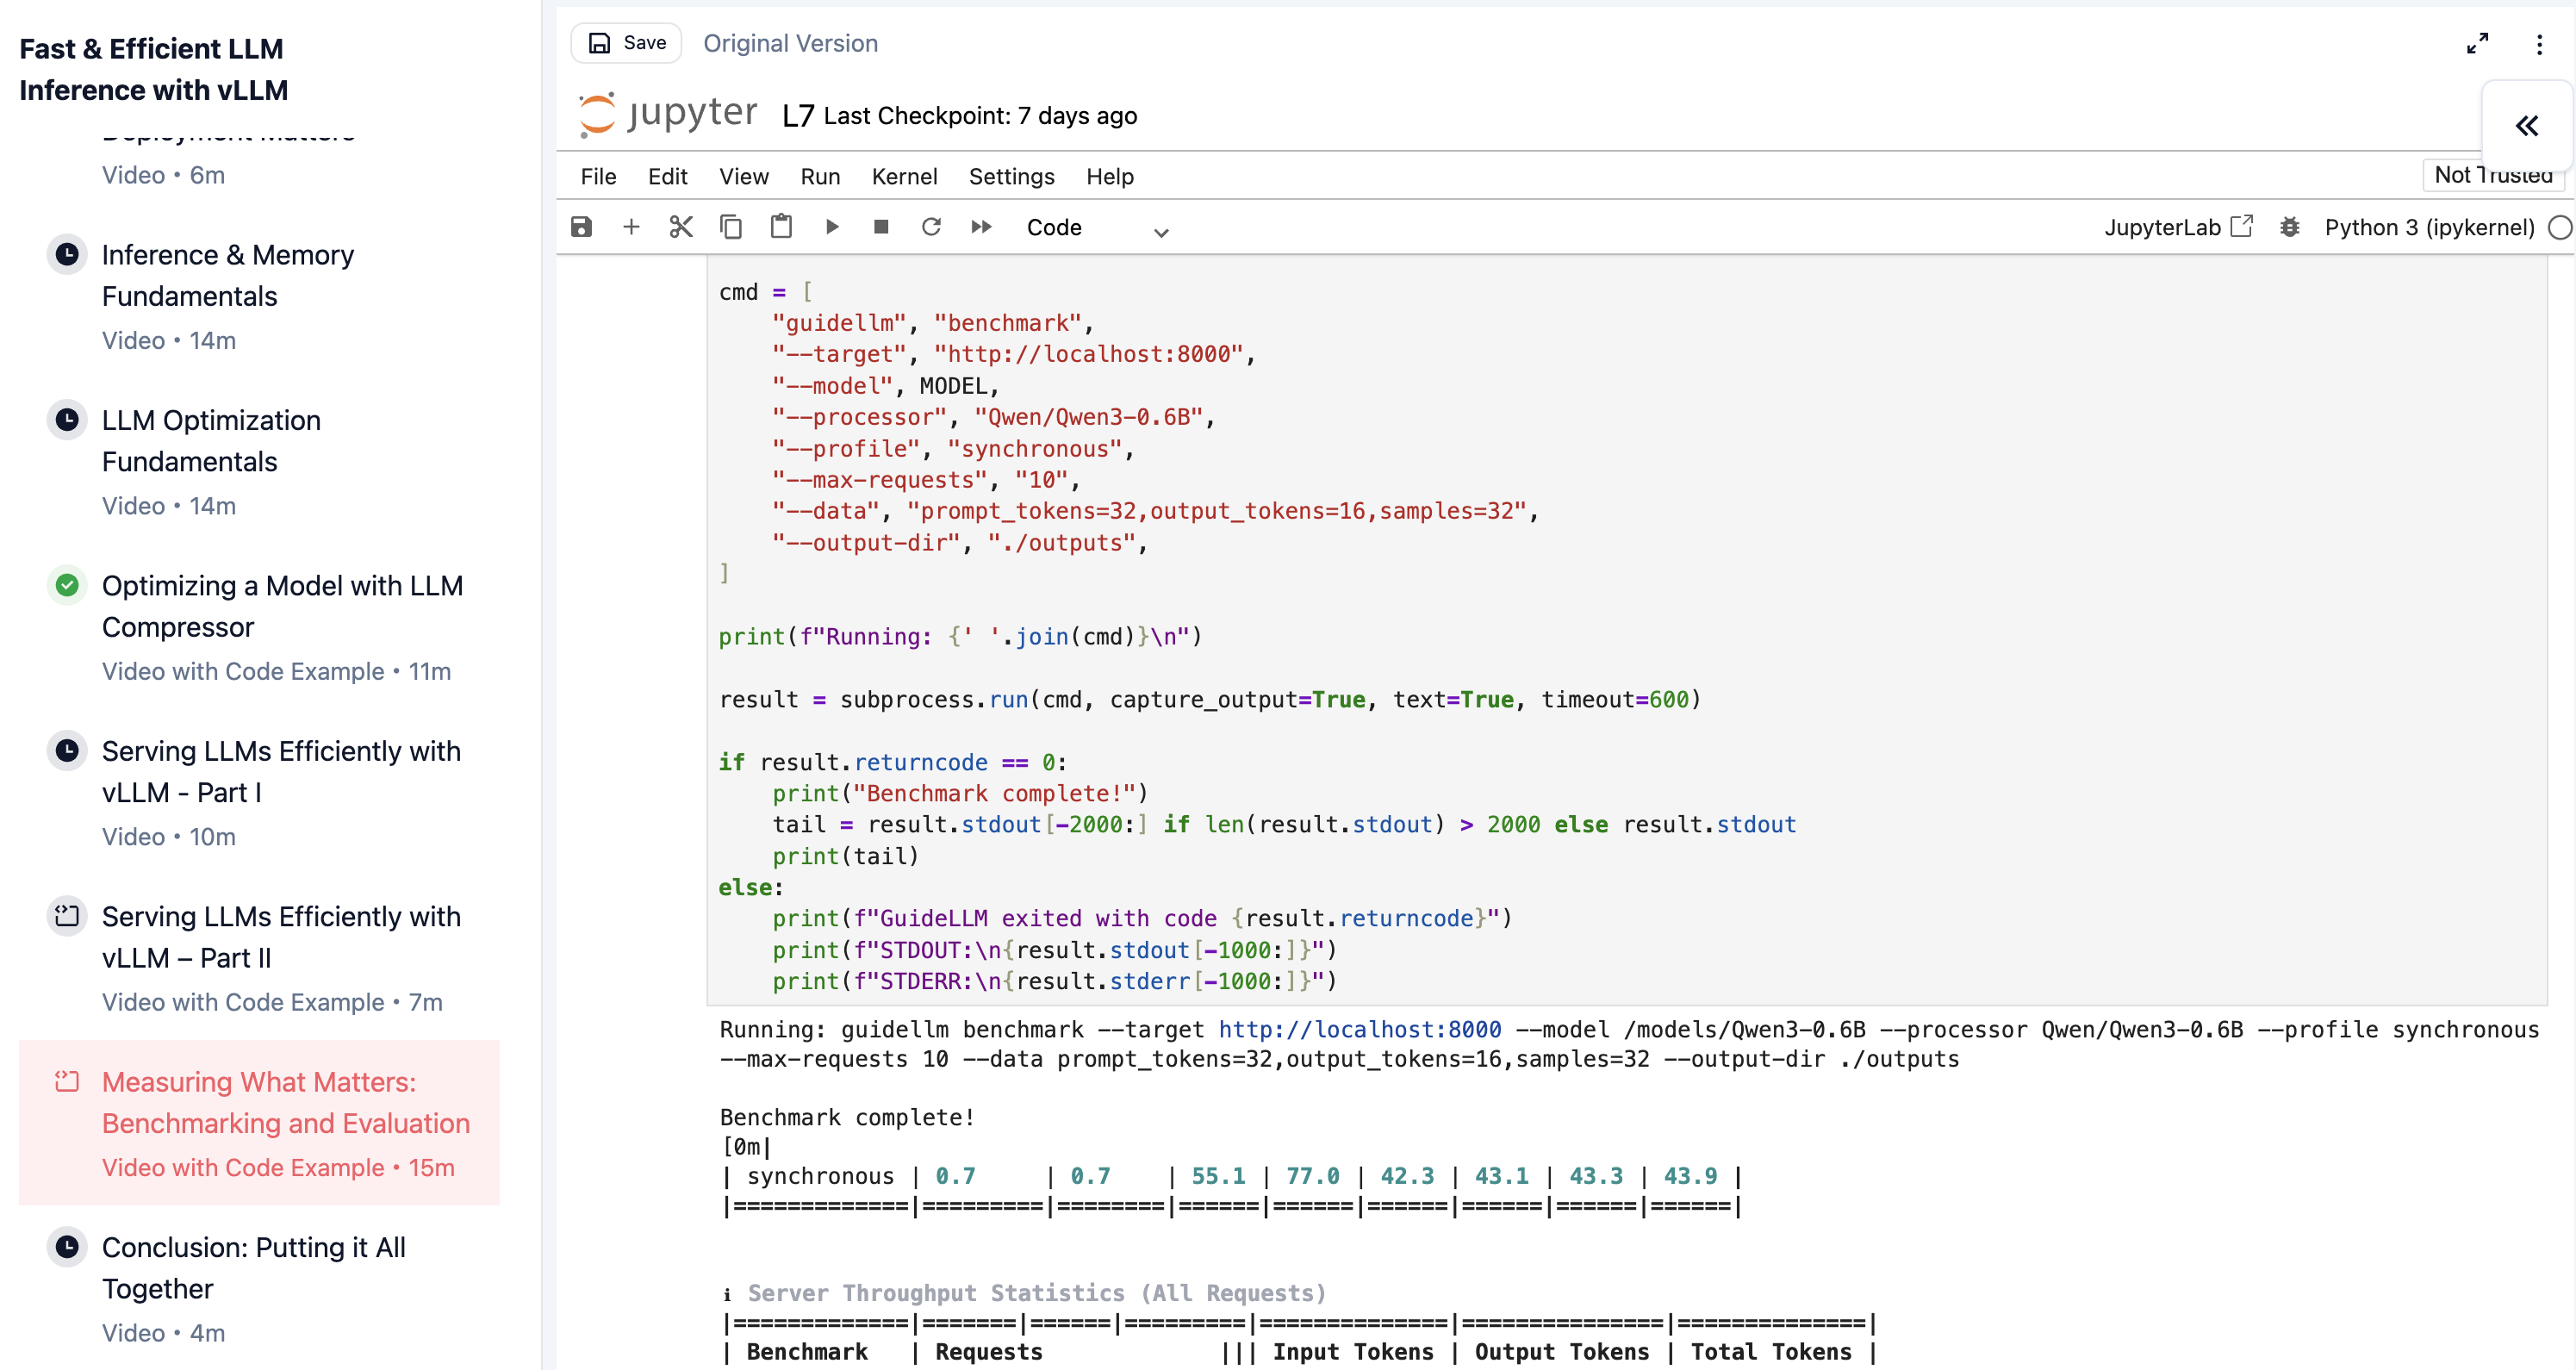Screen dimensions: 2576x1370
Task: Click the kernel status circle indicator
Action: click(2560, 227)
